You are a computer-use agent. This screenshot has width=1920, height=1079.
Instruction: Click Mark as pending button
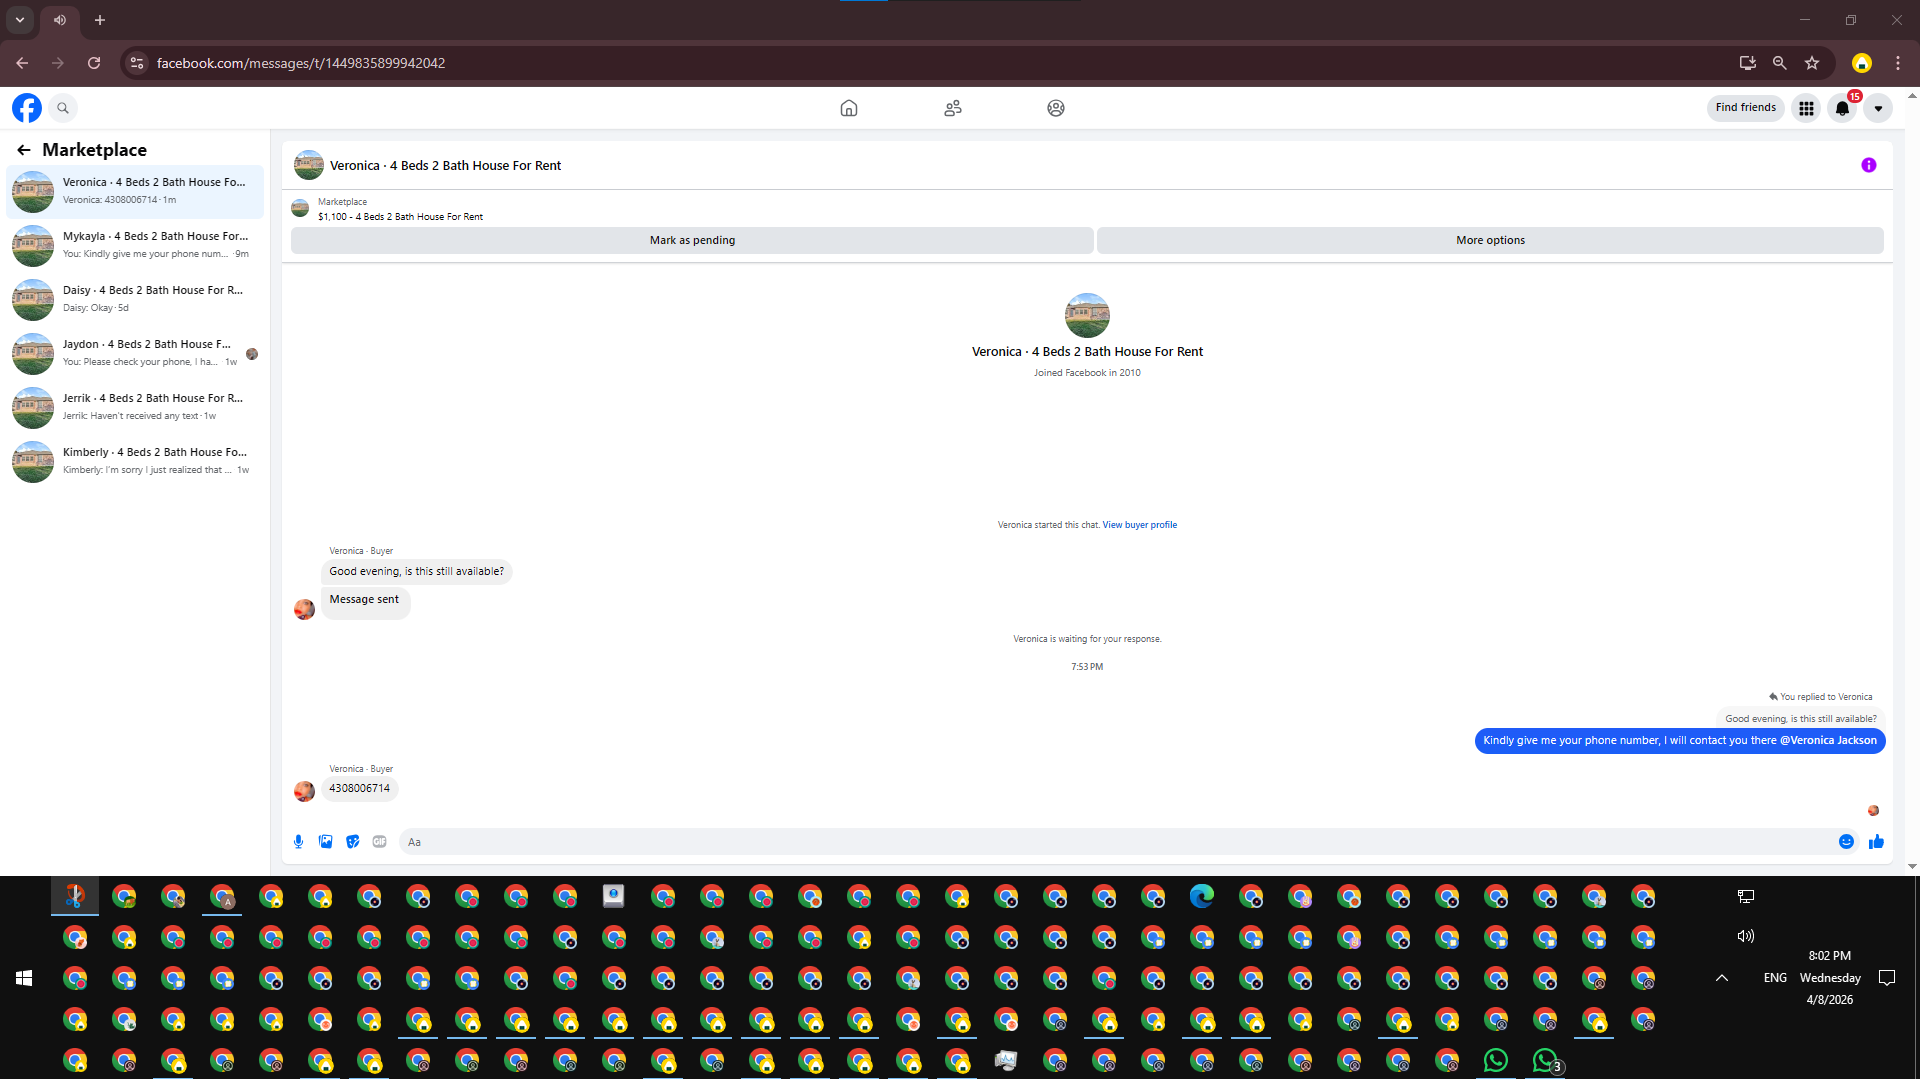pyautogui.click(x=692, y=240)
